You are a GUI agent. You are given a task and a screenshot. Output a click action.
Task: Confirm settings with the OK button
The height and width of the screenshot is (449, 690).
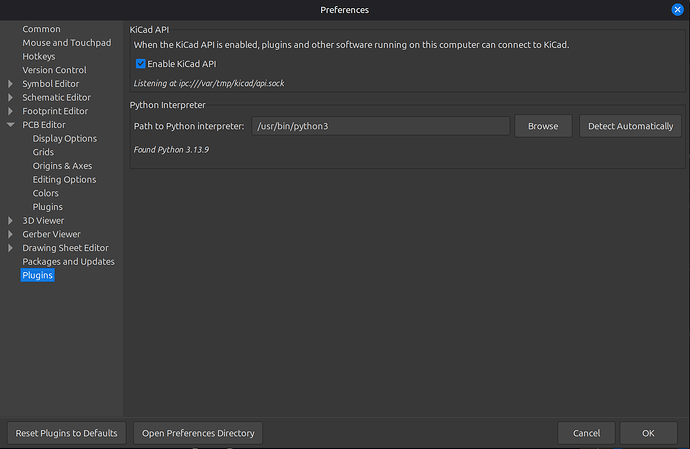(x=648, y=433)
